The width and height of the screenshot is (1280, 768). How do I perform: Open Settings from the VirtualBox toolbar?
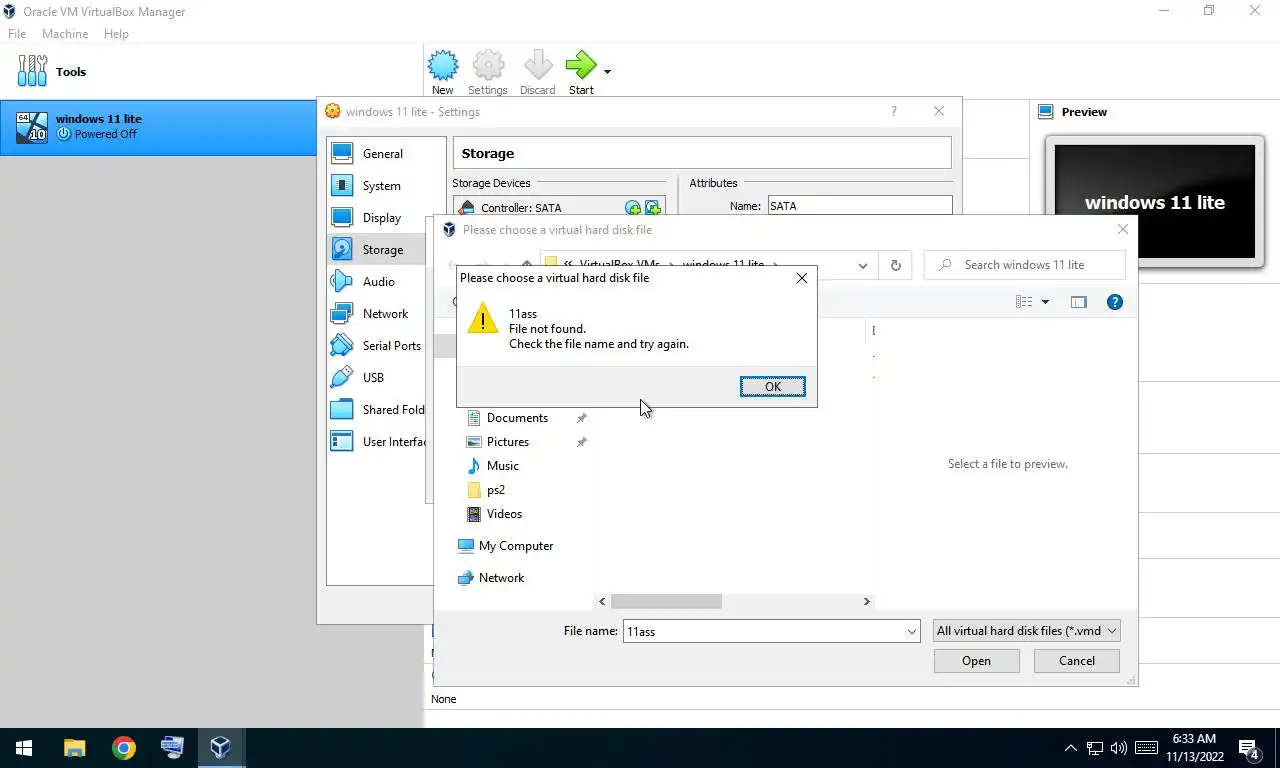click(488, 73)
